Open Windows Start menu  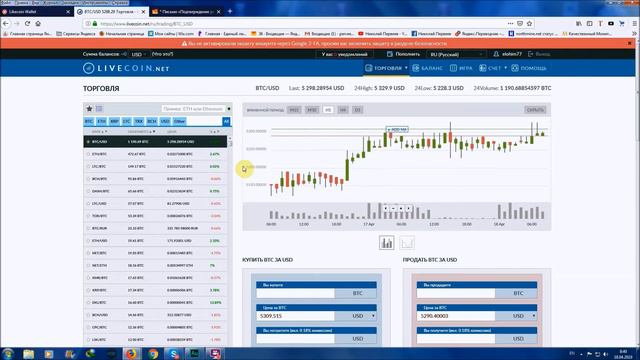tap(8, 353)
